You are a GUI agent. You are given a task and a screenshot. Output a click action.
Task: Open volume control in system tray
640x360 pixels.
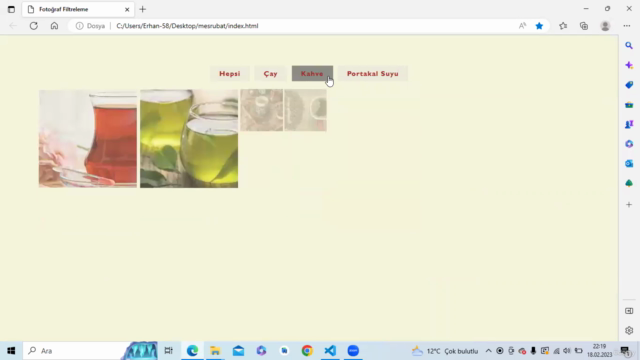tap(567, 351)
